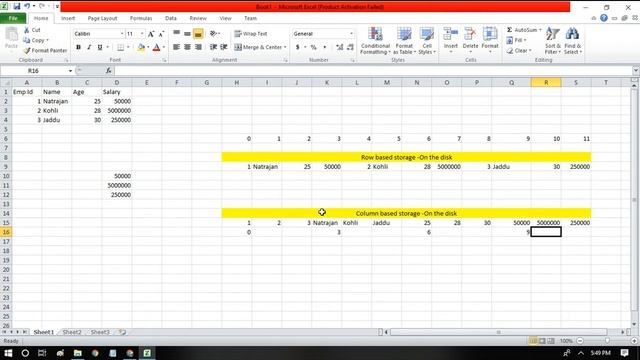
Task: Increase font size with Grow Font icon
Action: pyautogui.click(x=151, y=34)
